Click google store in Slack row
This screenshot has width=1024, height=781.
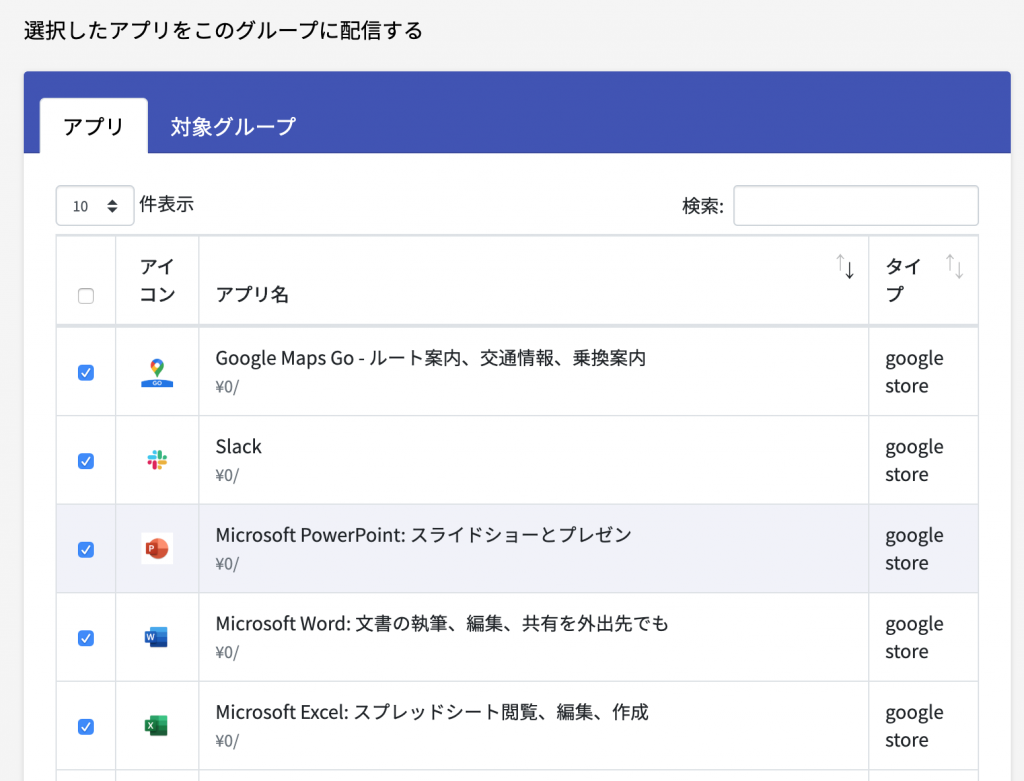914,460
